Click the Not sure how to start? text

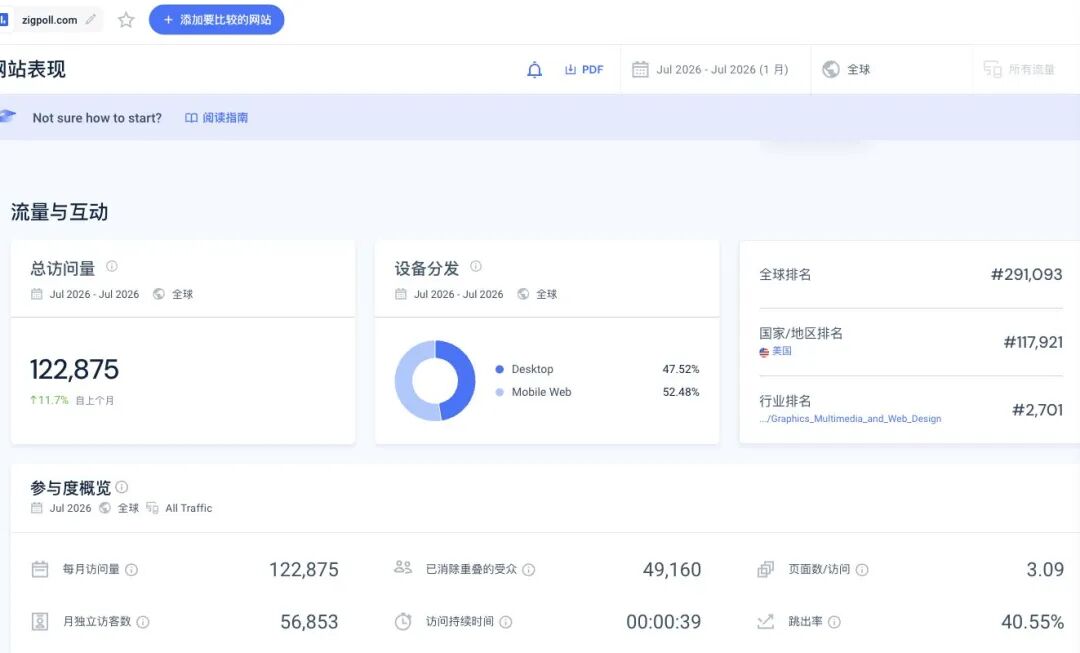97,118
